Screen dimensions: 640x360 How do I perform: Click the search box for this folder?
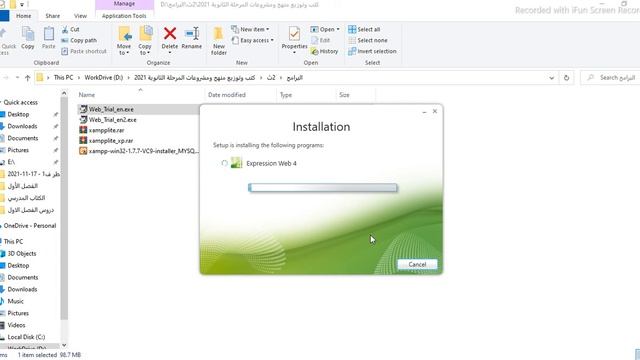[x=611, y=78]
